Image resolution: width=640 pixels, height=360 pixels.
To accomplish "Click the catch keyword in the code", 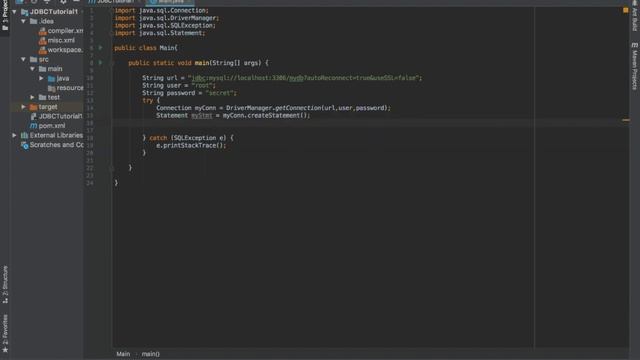I will point(158,138).
